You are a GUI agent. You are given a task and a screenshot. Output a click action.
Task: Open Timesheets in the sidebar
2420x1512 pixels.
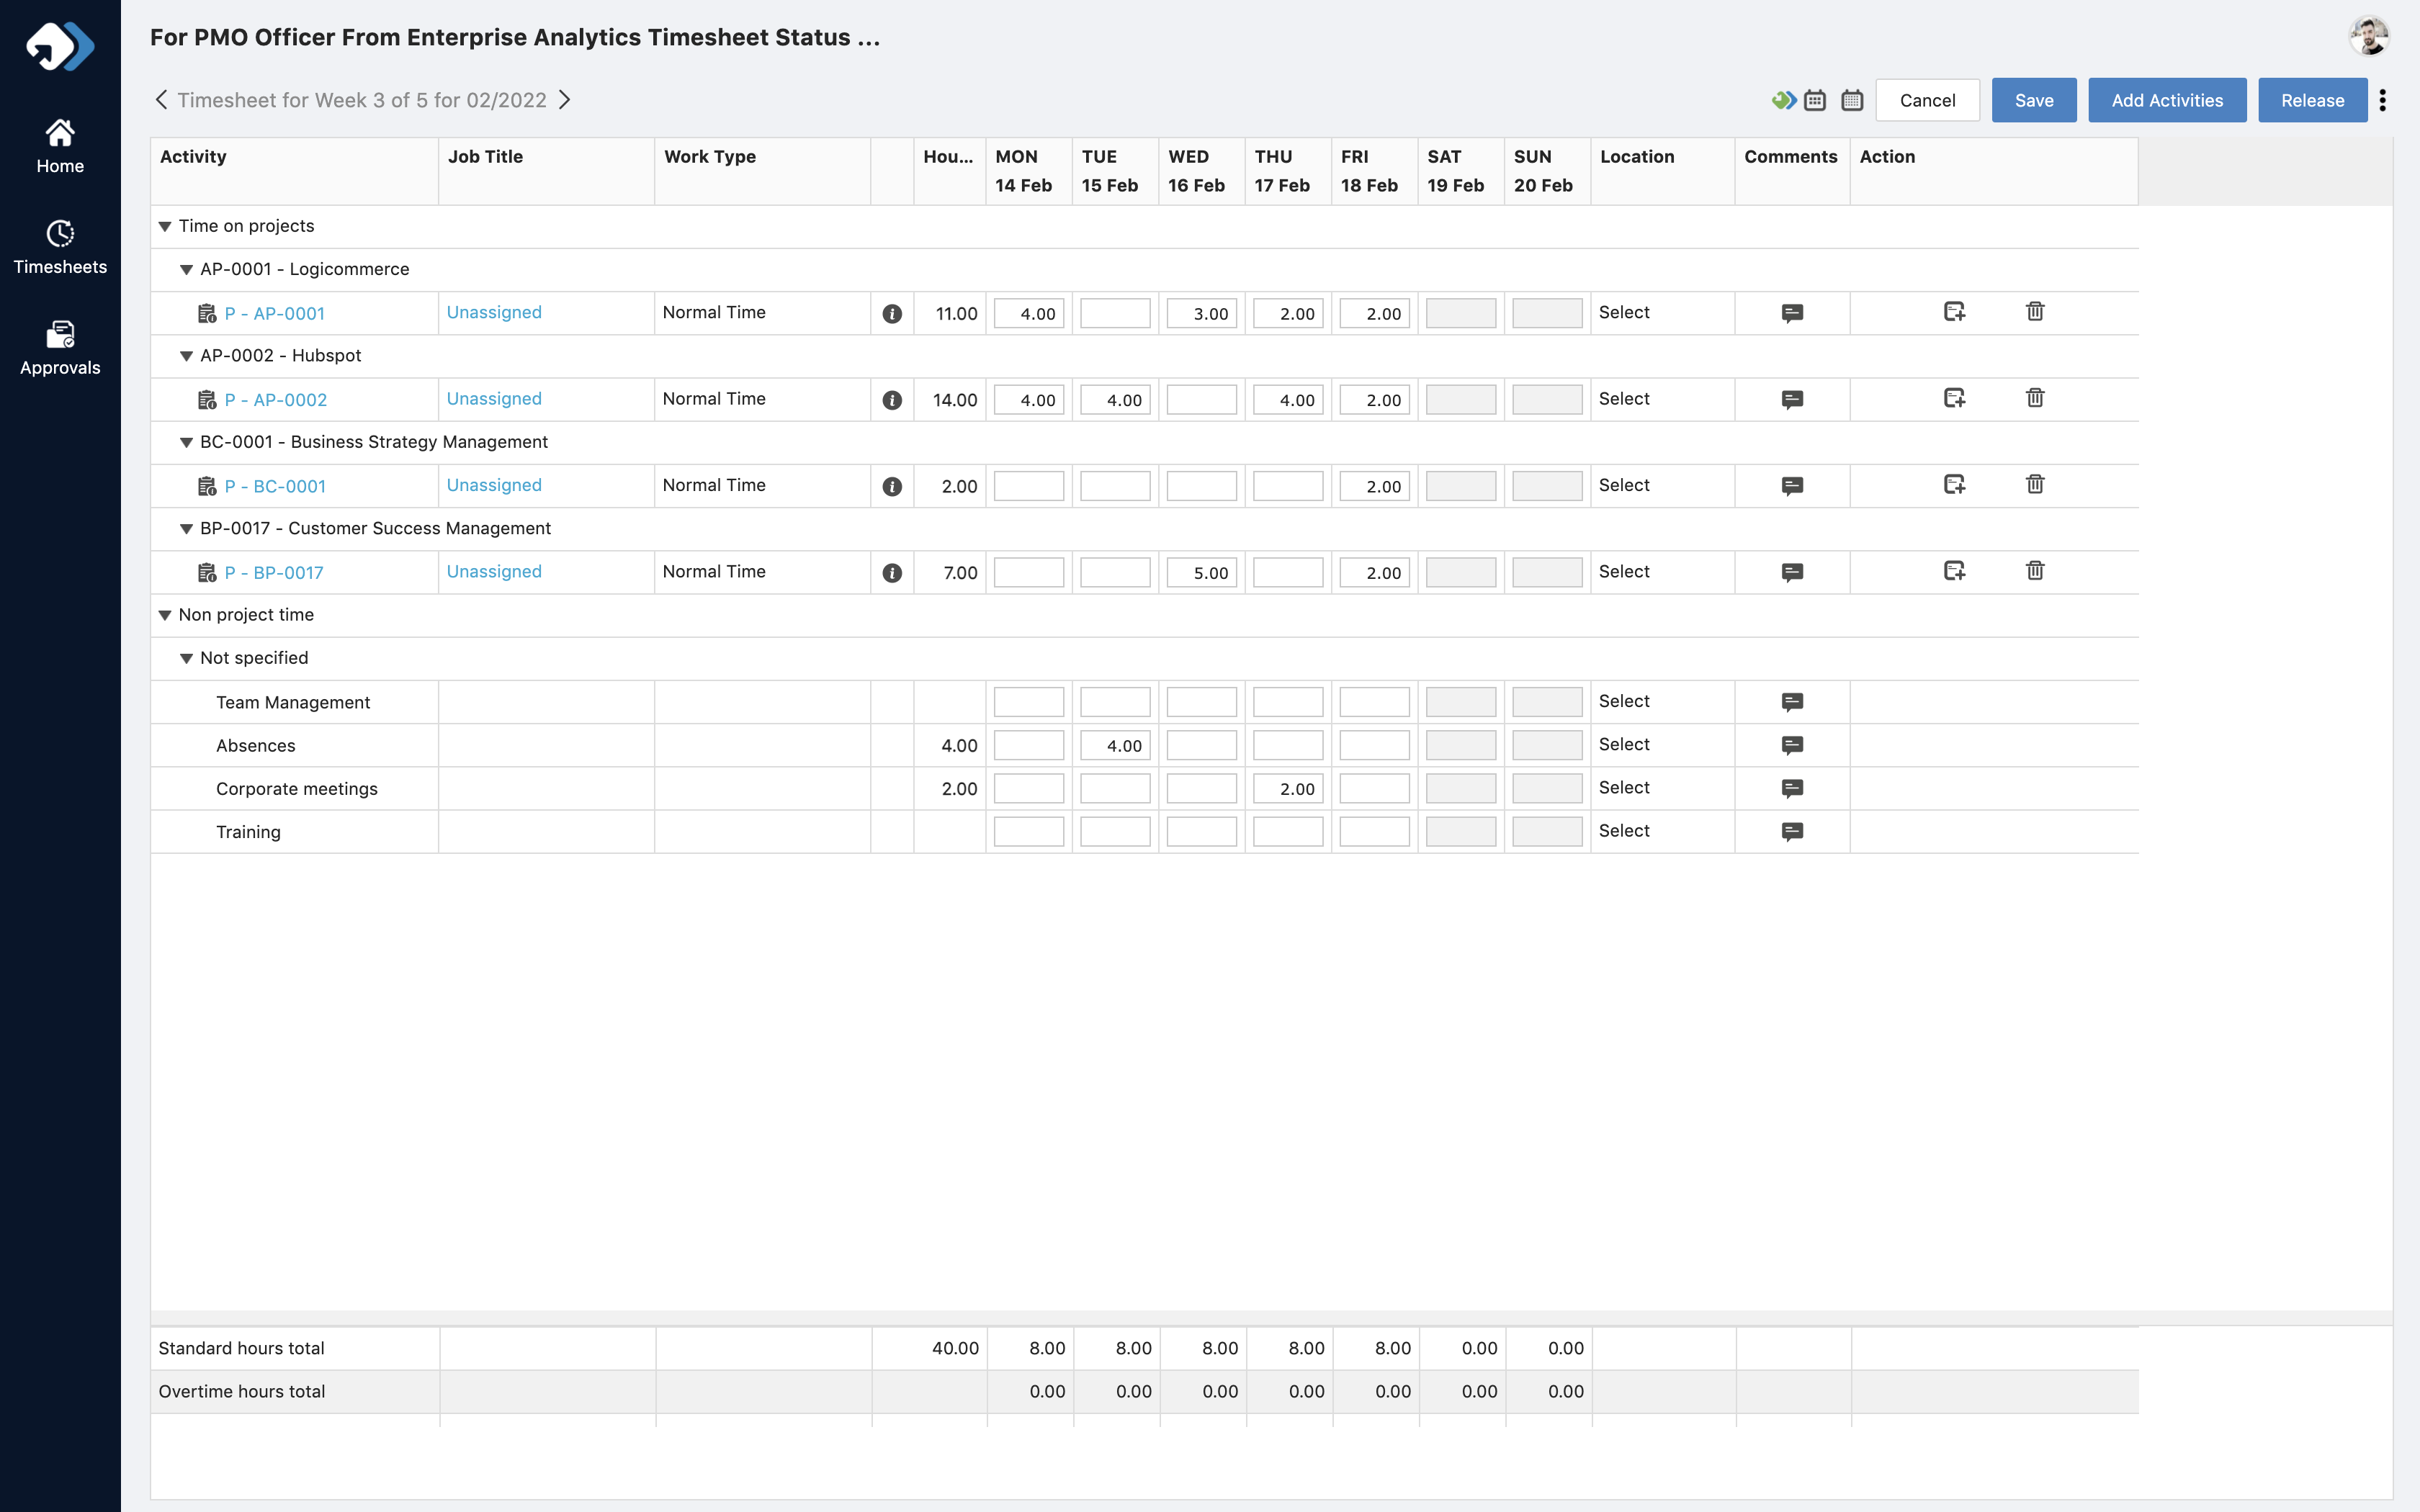coord(60,247)
